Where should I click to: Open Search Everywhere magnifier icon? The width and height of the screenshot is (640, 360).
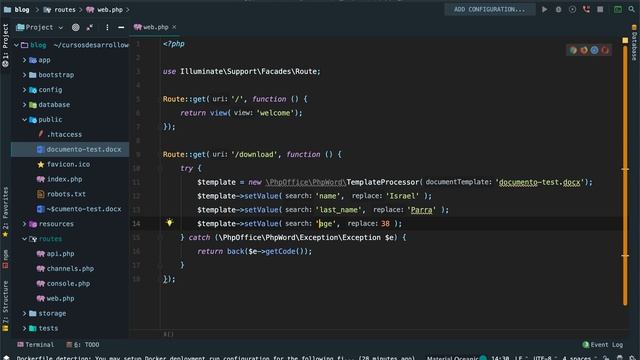click(x=632, y=9)
